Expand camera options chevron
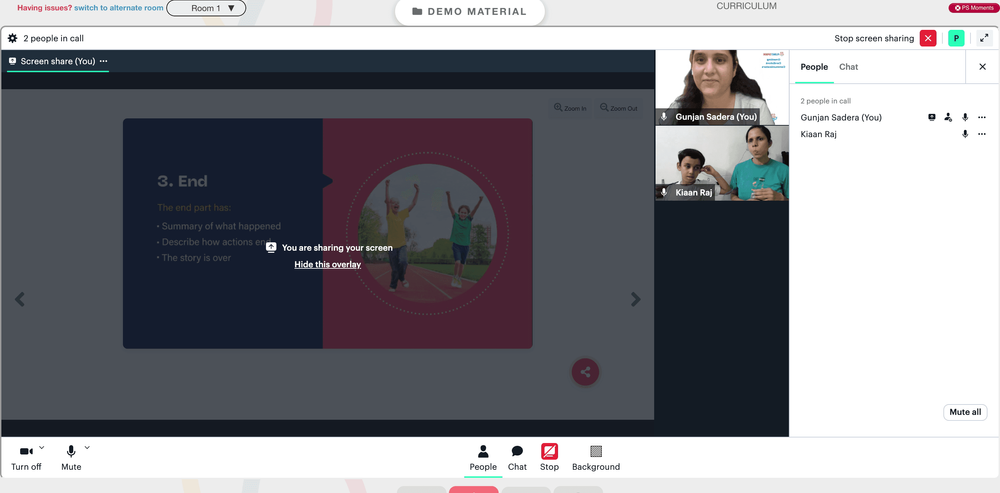The image size is (1000, 493). click(42, 448)
